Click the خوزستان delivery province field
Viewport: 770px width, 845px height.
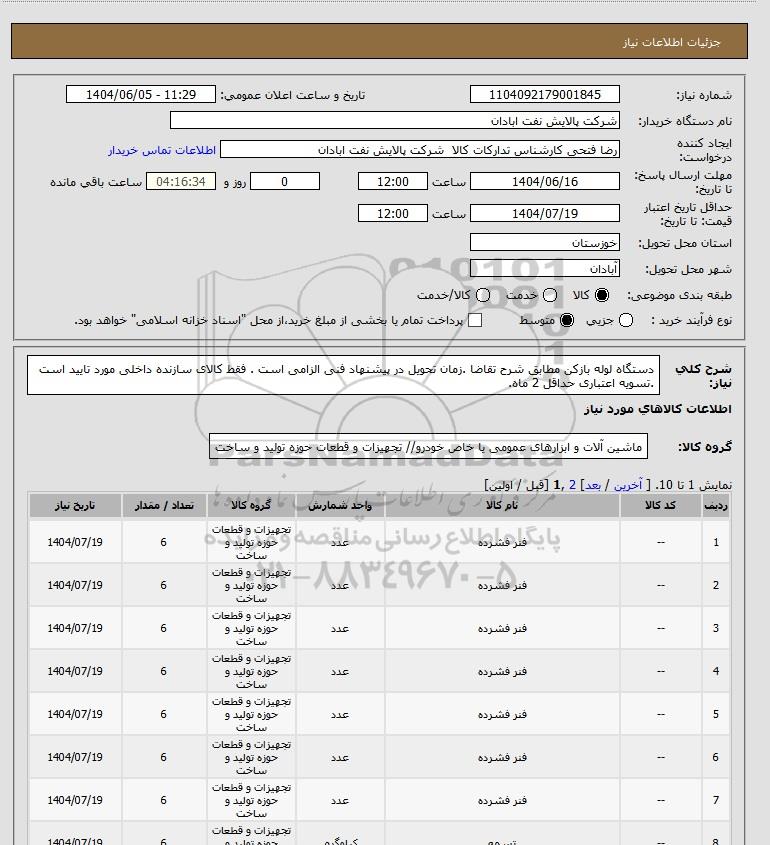click(x=545, y=243)
